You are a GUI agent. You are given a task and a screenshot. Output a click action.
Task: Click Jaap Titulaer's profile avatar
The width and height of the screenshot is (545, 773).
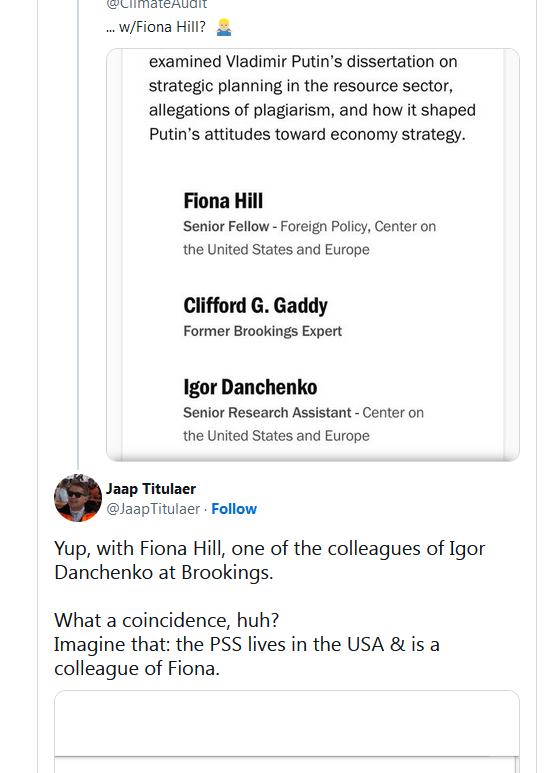click(78, 498)
